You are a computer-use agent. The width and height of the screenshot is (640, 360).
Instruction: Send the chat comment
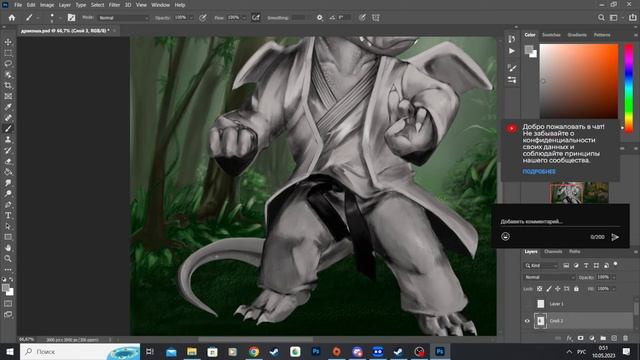(x=615, y=237)
